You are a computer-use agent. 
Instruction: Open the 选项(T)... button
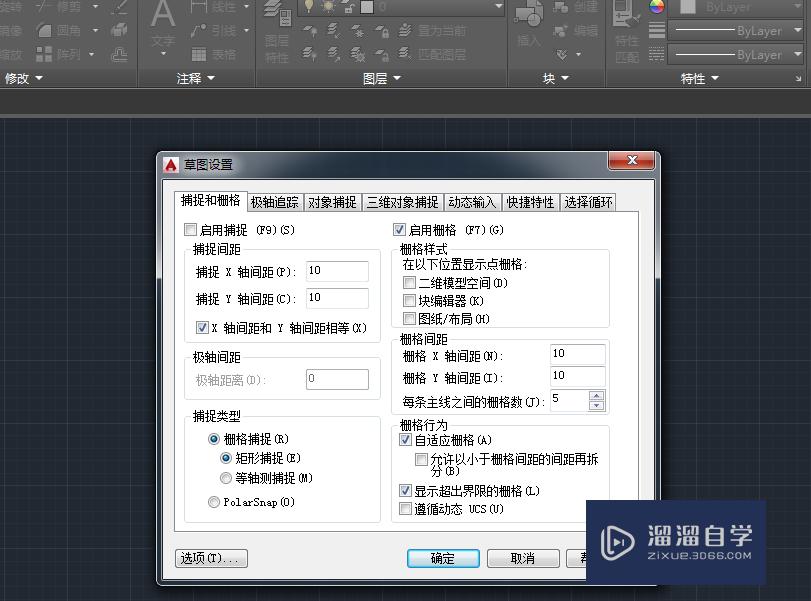[211, 558]
